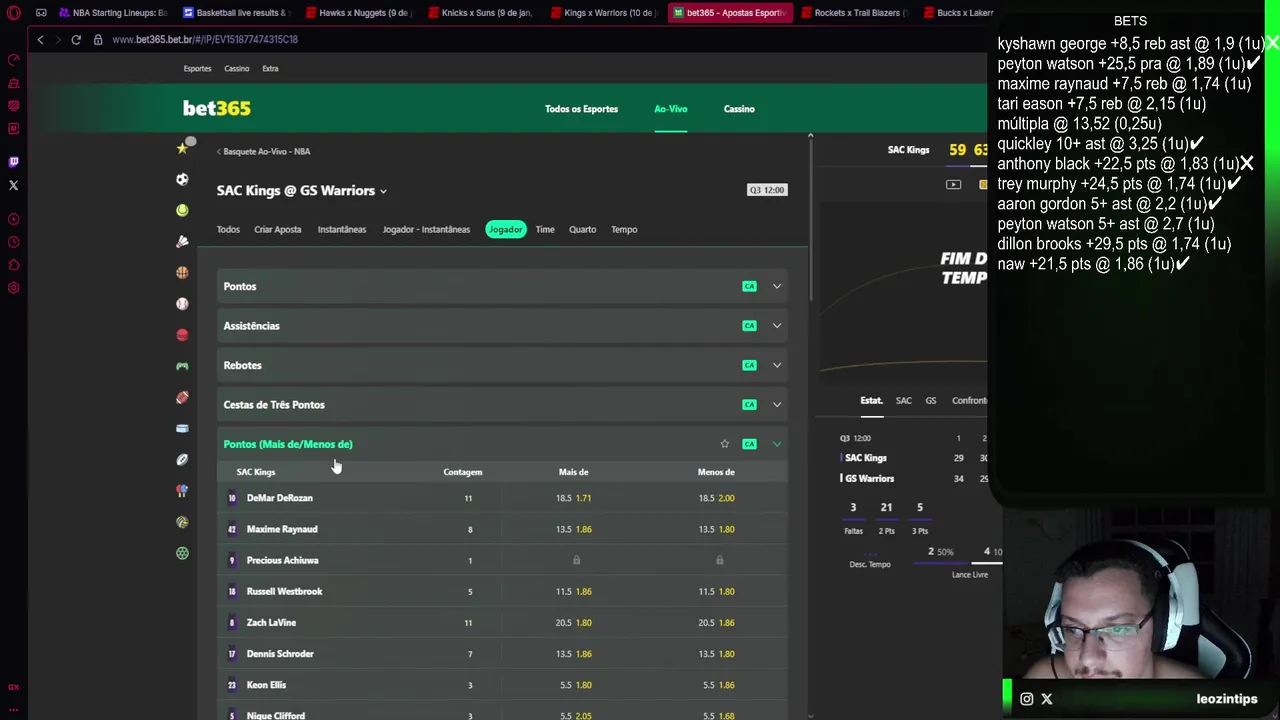Select the rugby ball sport icon
Image resolution: width=1280 pixels, height=720 pixels.
coord(182,460)
